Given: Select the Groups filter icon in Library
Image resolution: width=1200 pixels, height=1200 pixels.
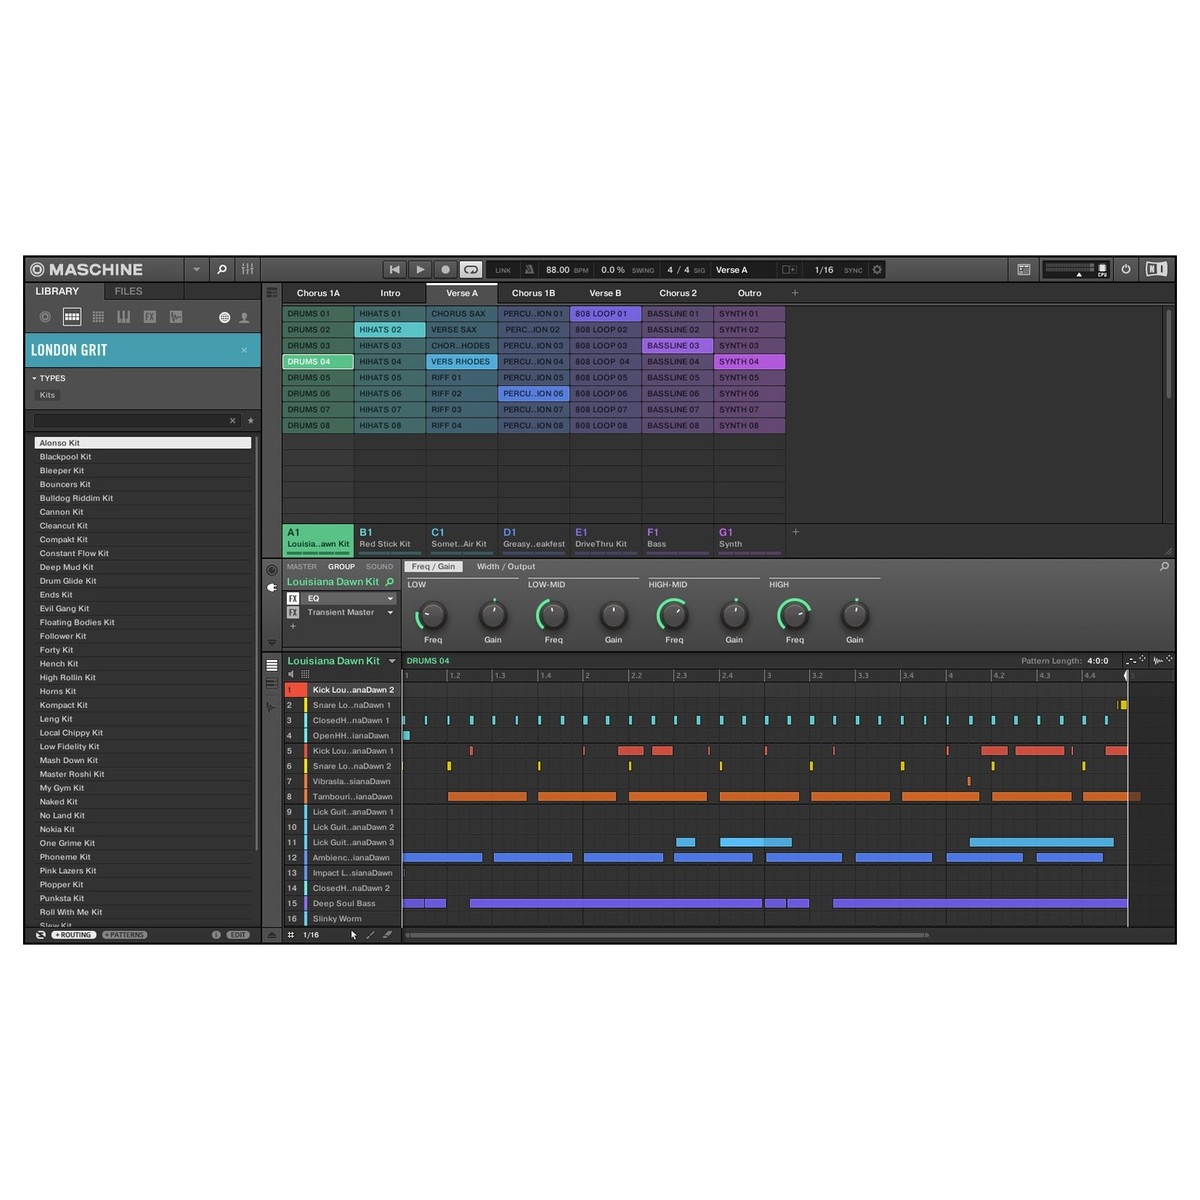Looking at the screenshot, I should pos(72,317).
